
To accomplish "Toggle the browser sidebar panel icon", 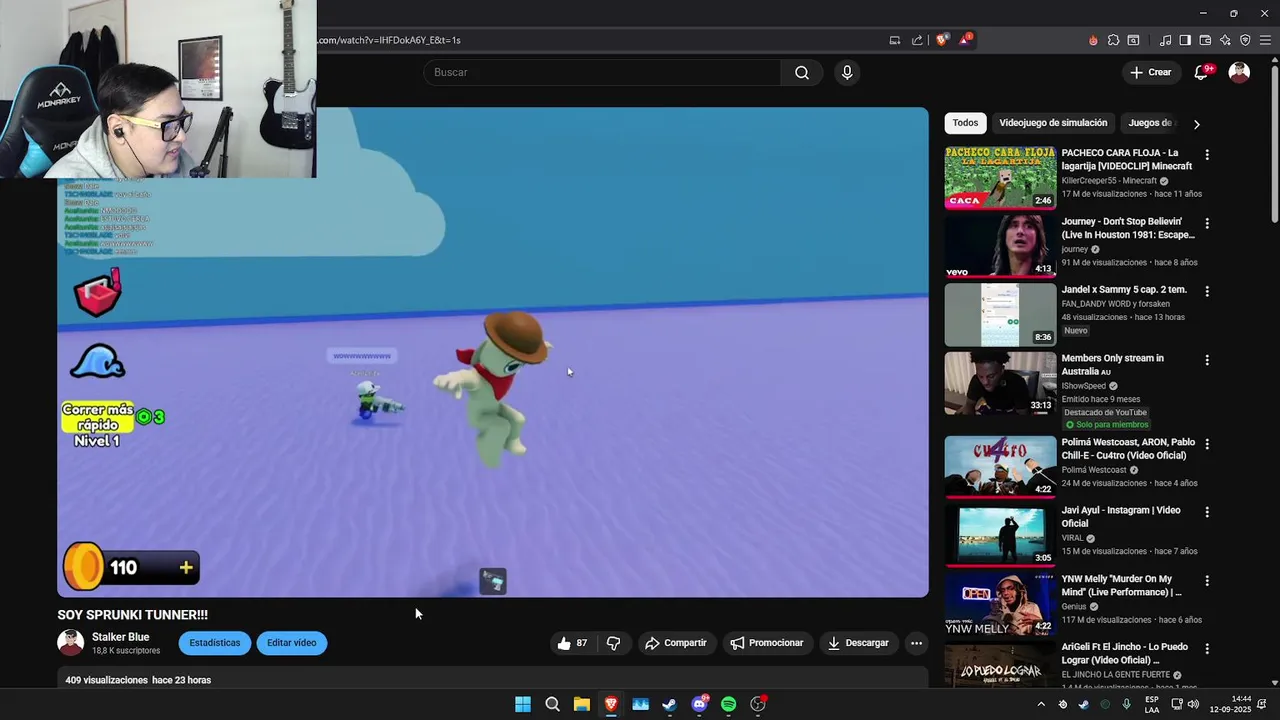I will point(1185,40).
